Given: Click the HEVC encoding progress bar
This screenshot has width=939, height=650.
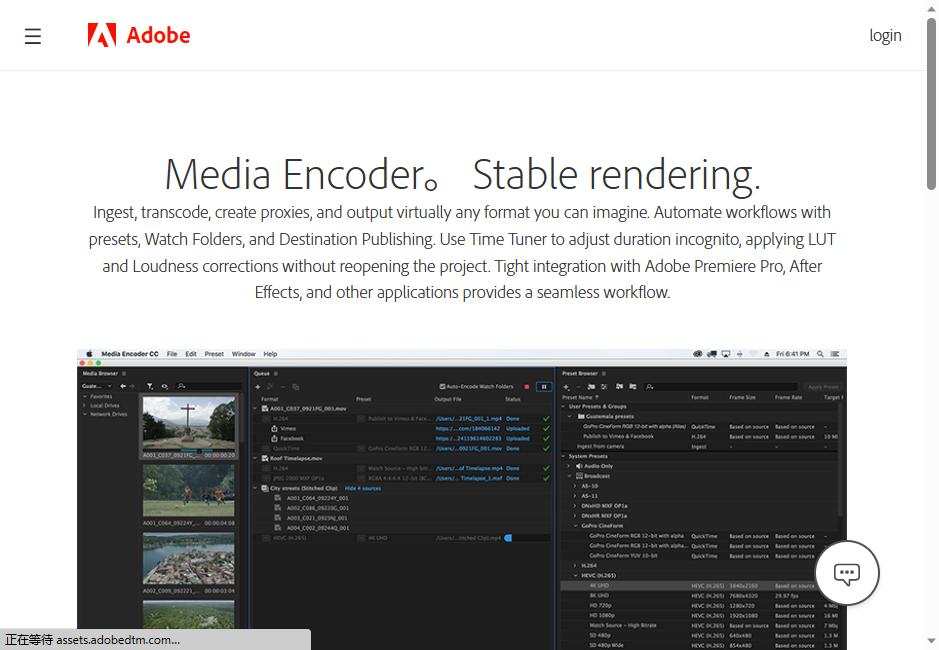Looking at the screenshot, I should (x=526, y=538).
